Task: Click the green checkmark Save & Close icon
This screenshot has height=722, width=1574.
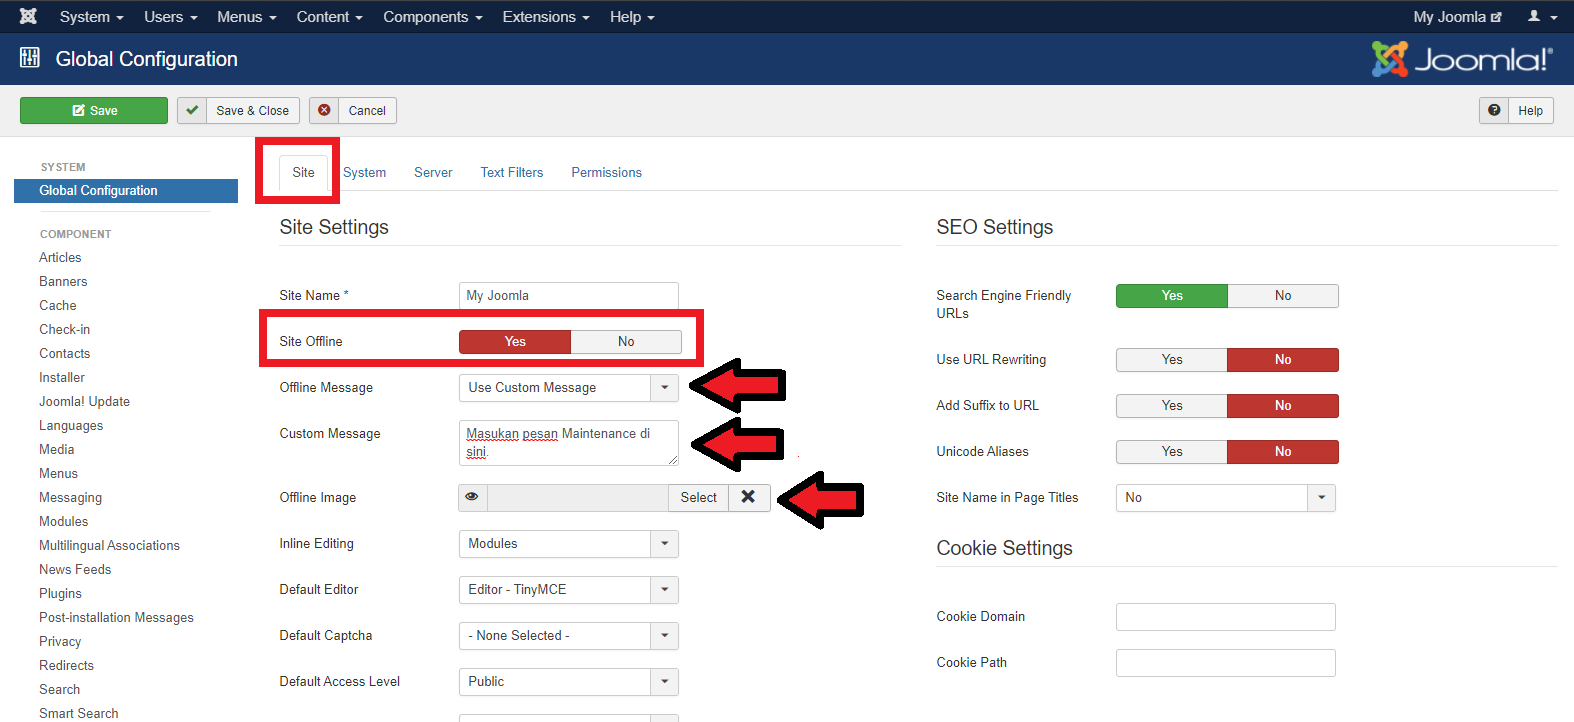Action: click(192, 110)
